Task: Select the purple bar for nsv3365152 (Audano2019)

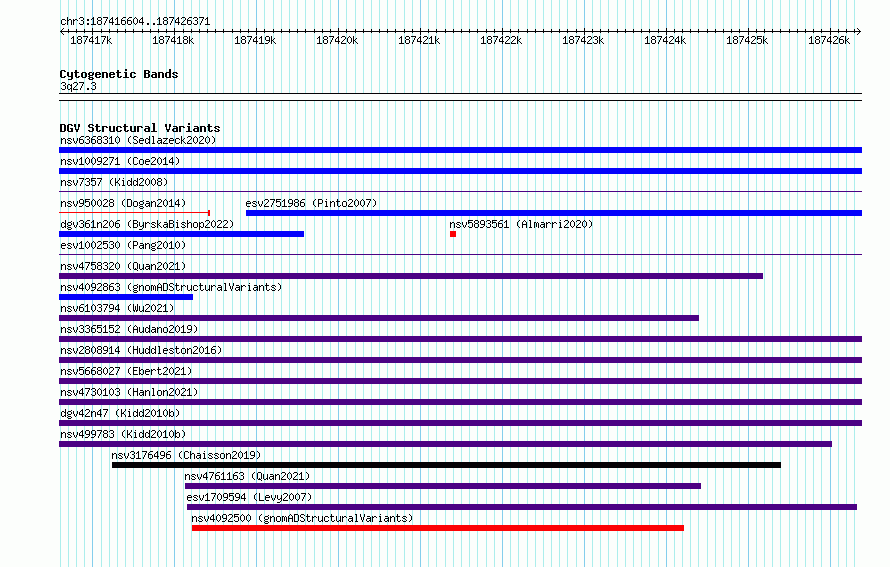Action: [x=460, y=339]
